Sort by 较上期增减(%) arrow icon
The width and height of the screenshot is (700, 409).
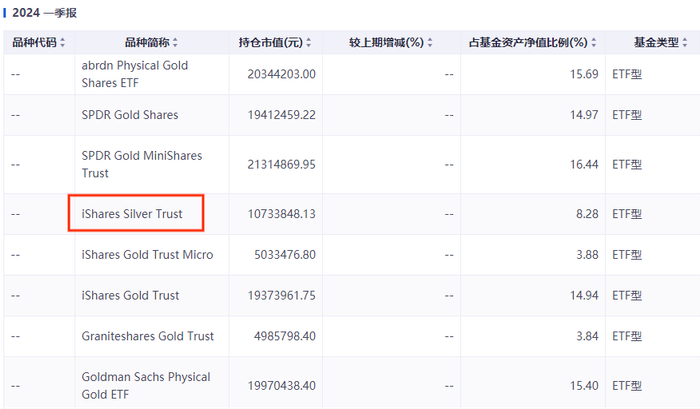click(x=430, y=43)
